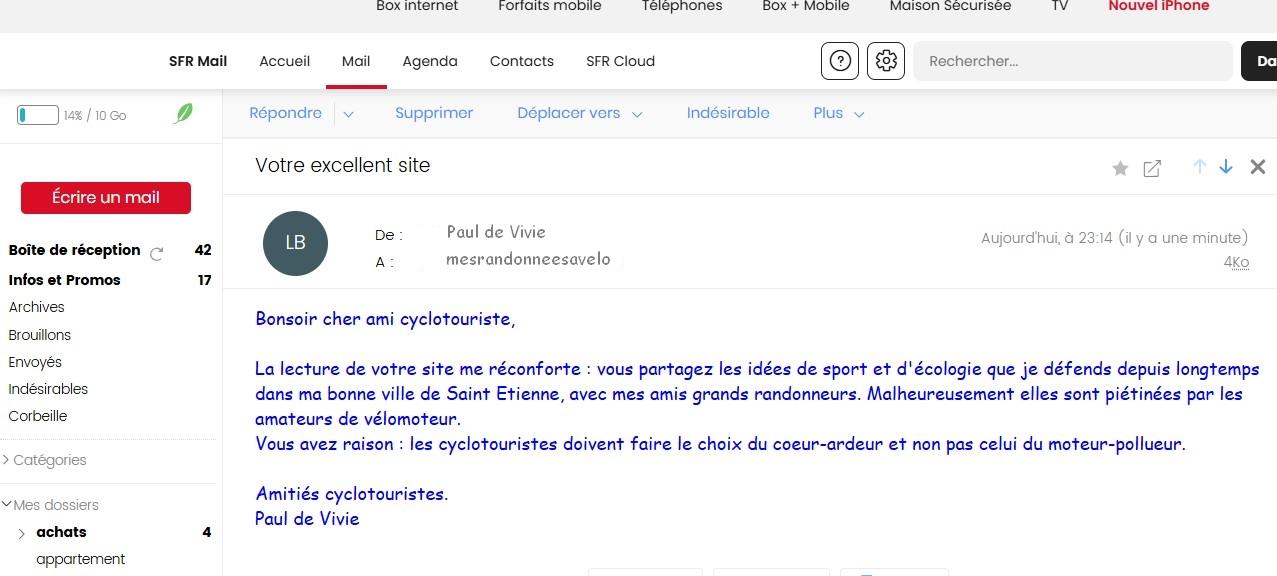Viewport: 1277px width, 576px height.
Task: Expand the achats folder
Action: [22, 533]
